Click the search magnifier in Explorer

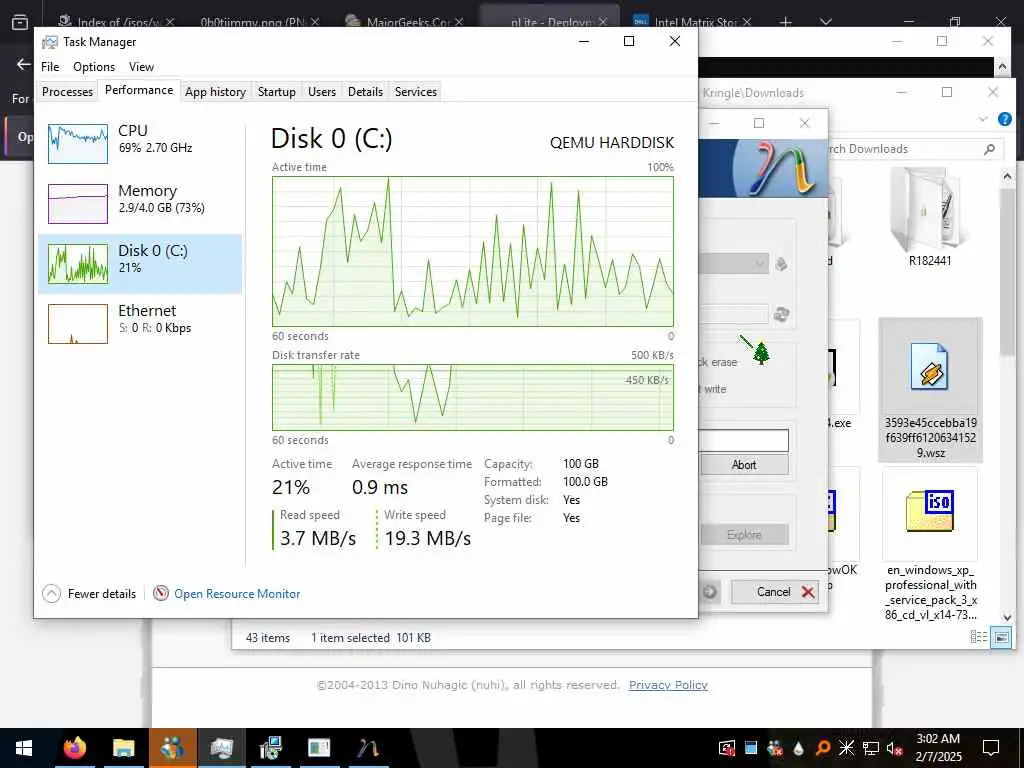click(x=989, y=149)
